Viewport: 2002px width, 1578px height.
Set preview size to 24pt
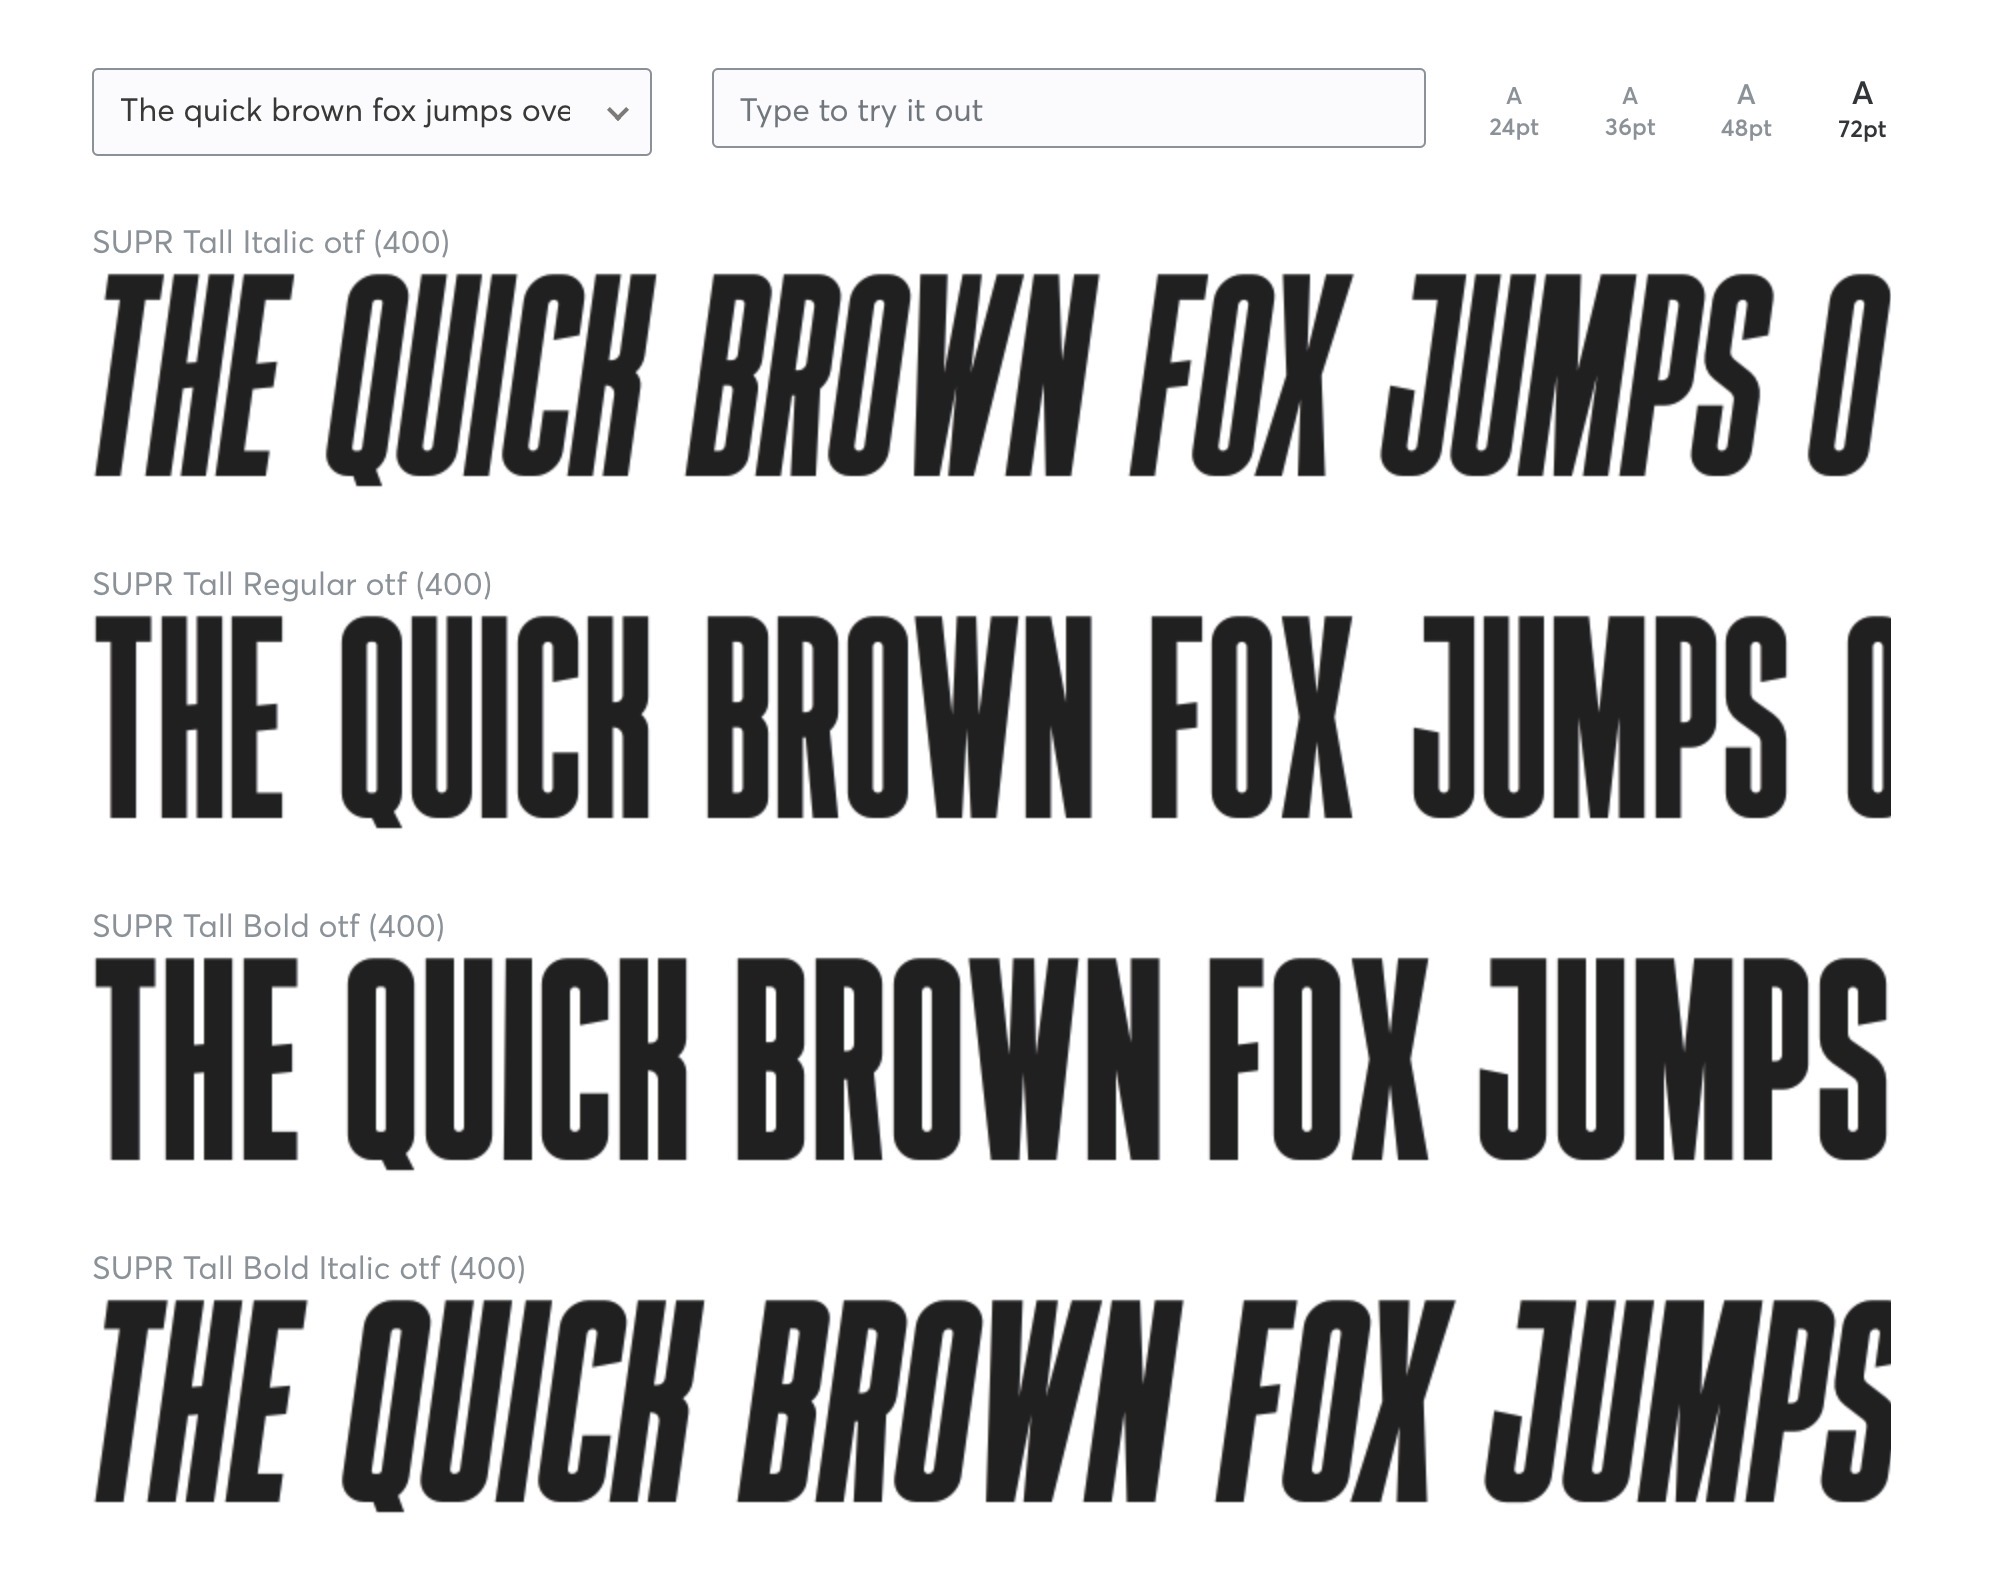tap(1513, 111)
